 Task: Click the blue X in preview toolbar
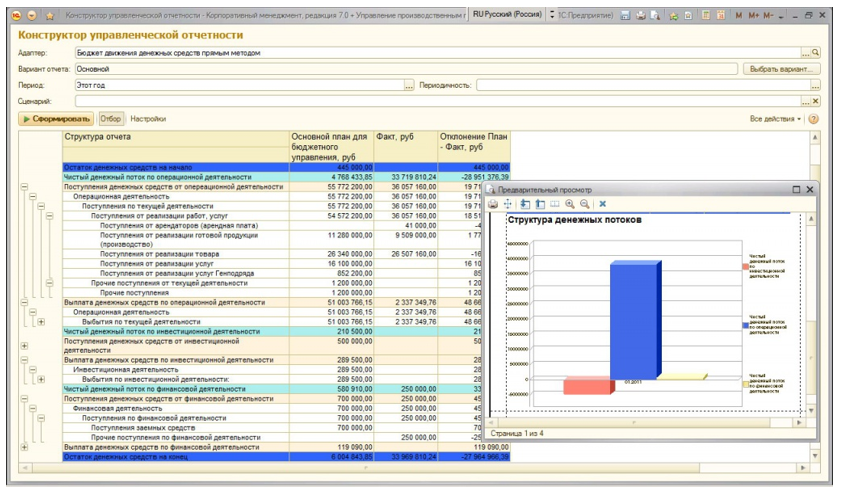603,204
